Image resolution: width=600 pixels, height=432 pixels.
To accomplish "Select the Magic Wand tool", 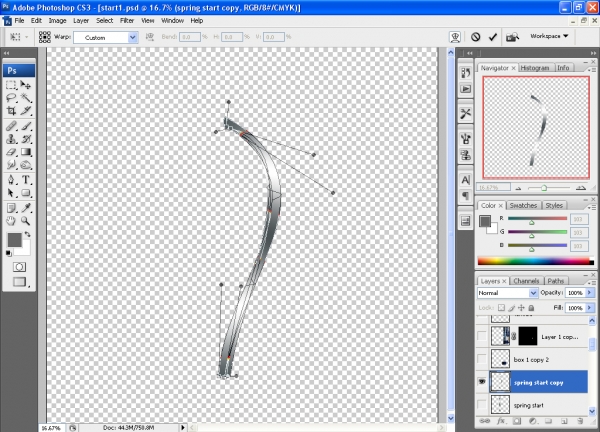I will pyautogui.click(x=26, y=98).
